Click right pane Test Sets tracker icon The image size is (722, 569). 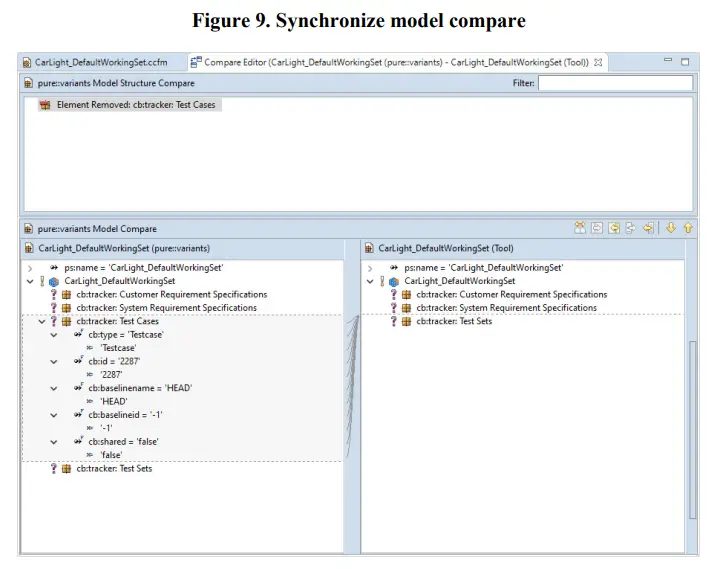(406, 321)
